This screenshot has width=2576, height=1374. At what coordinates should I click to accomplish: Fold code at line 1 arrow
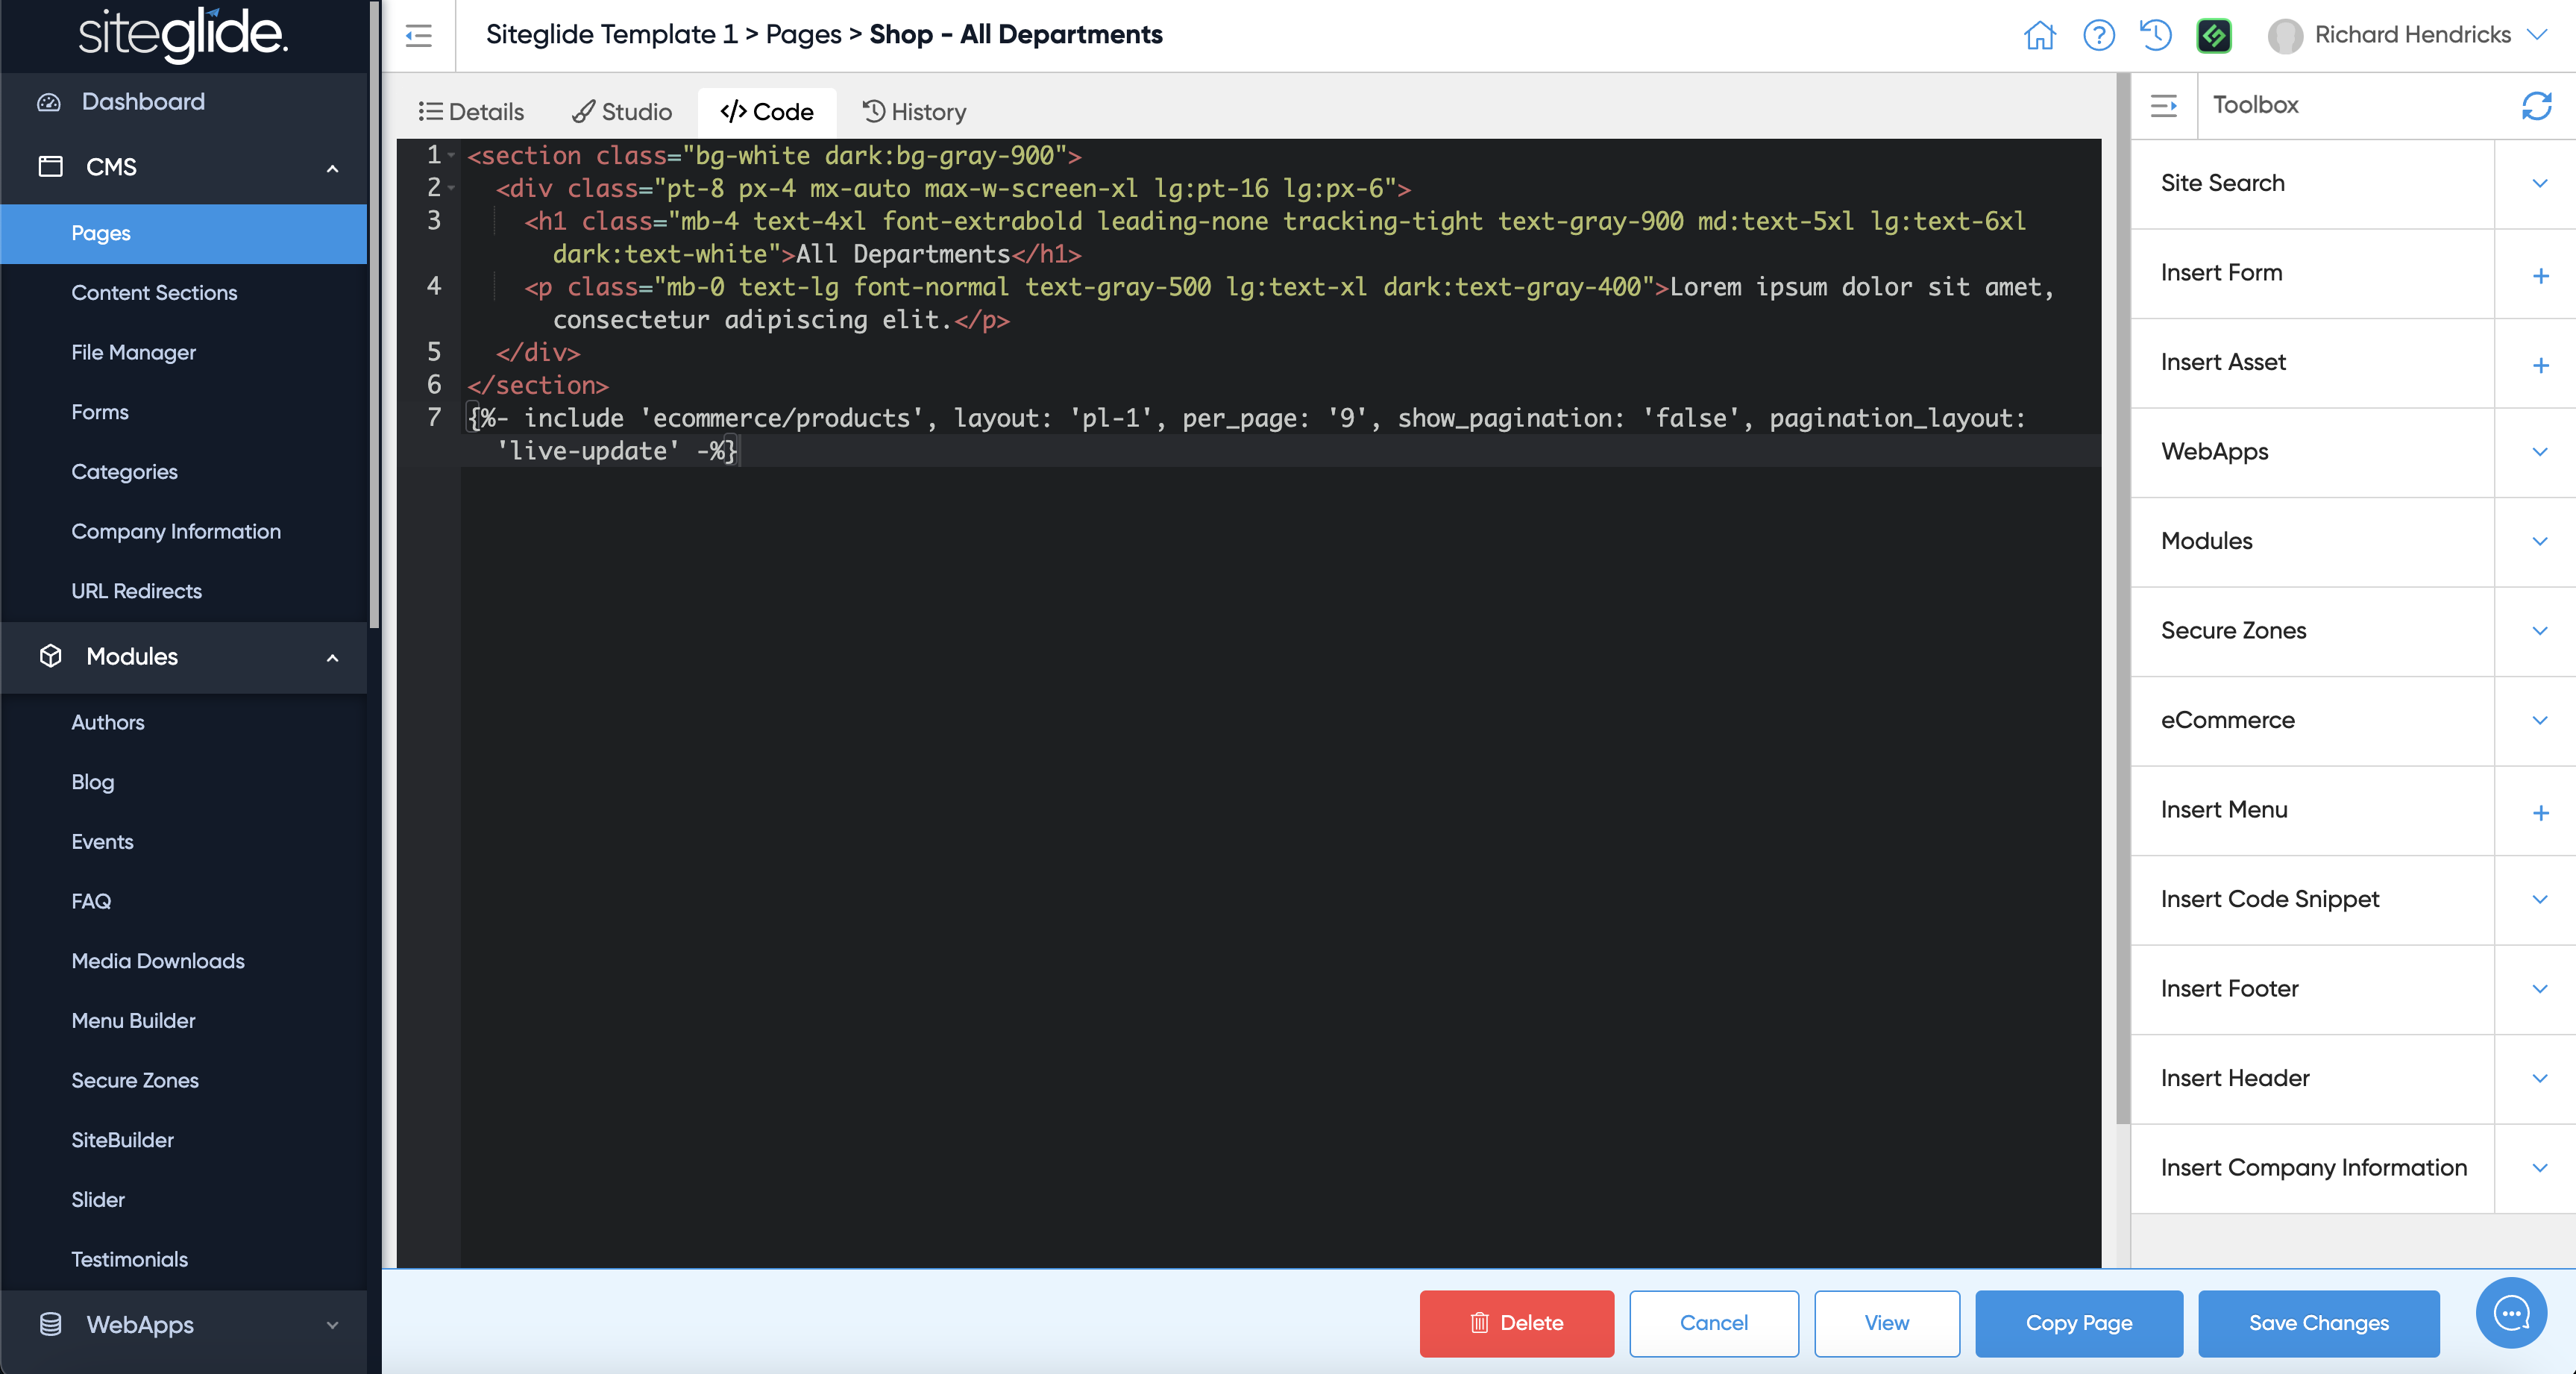(x=452, y=156)
